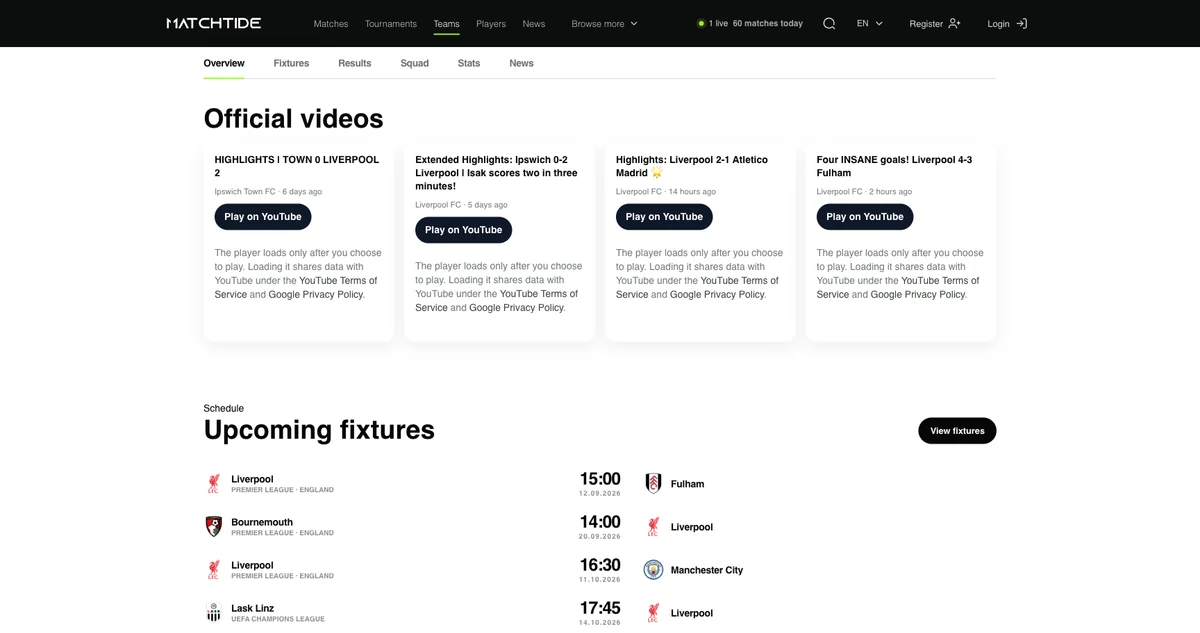The width and height of the screenshot is (1200, 633).
Task: Click the Bournemouth team name
Action: tap(262, 522)
